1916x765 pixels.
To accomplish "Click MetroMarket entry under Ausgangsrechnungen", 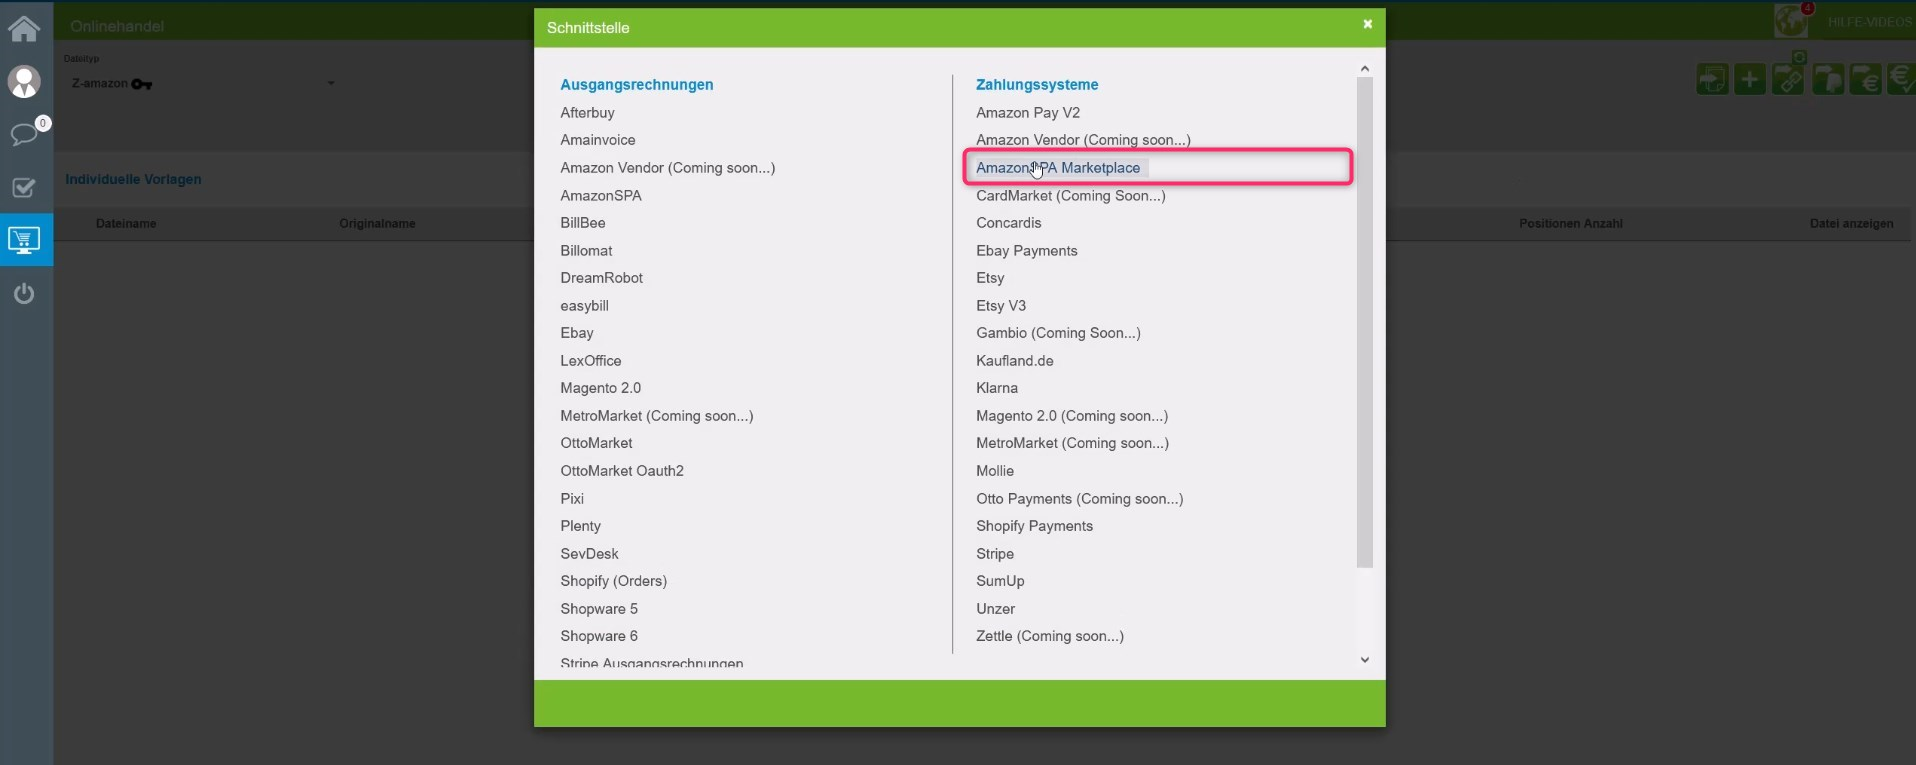I will coord(657,416).
